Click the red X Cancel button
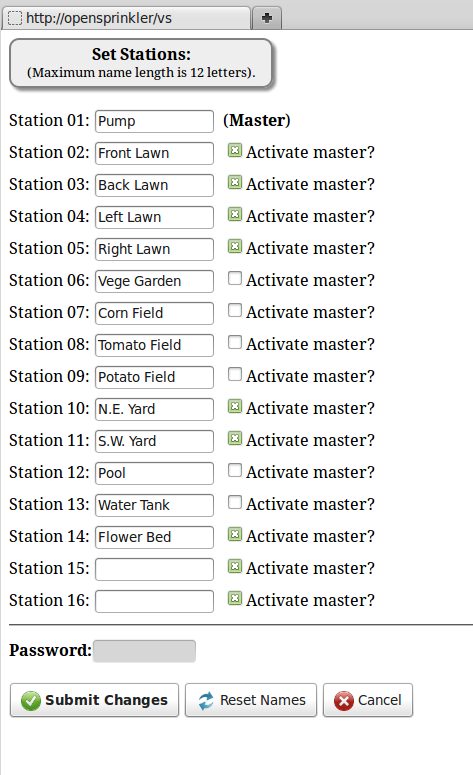This screenshot has width=473, height=775. pos(368,700)
